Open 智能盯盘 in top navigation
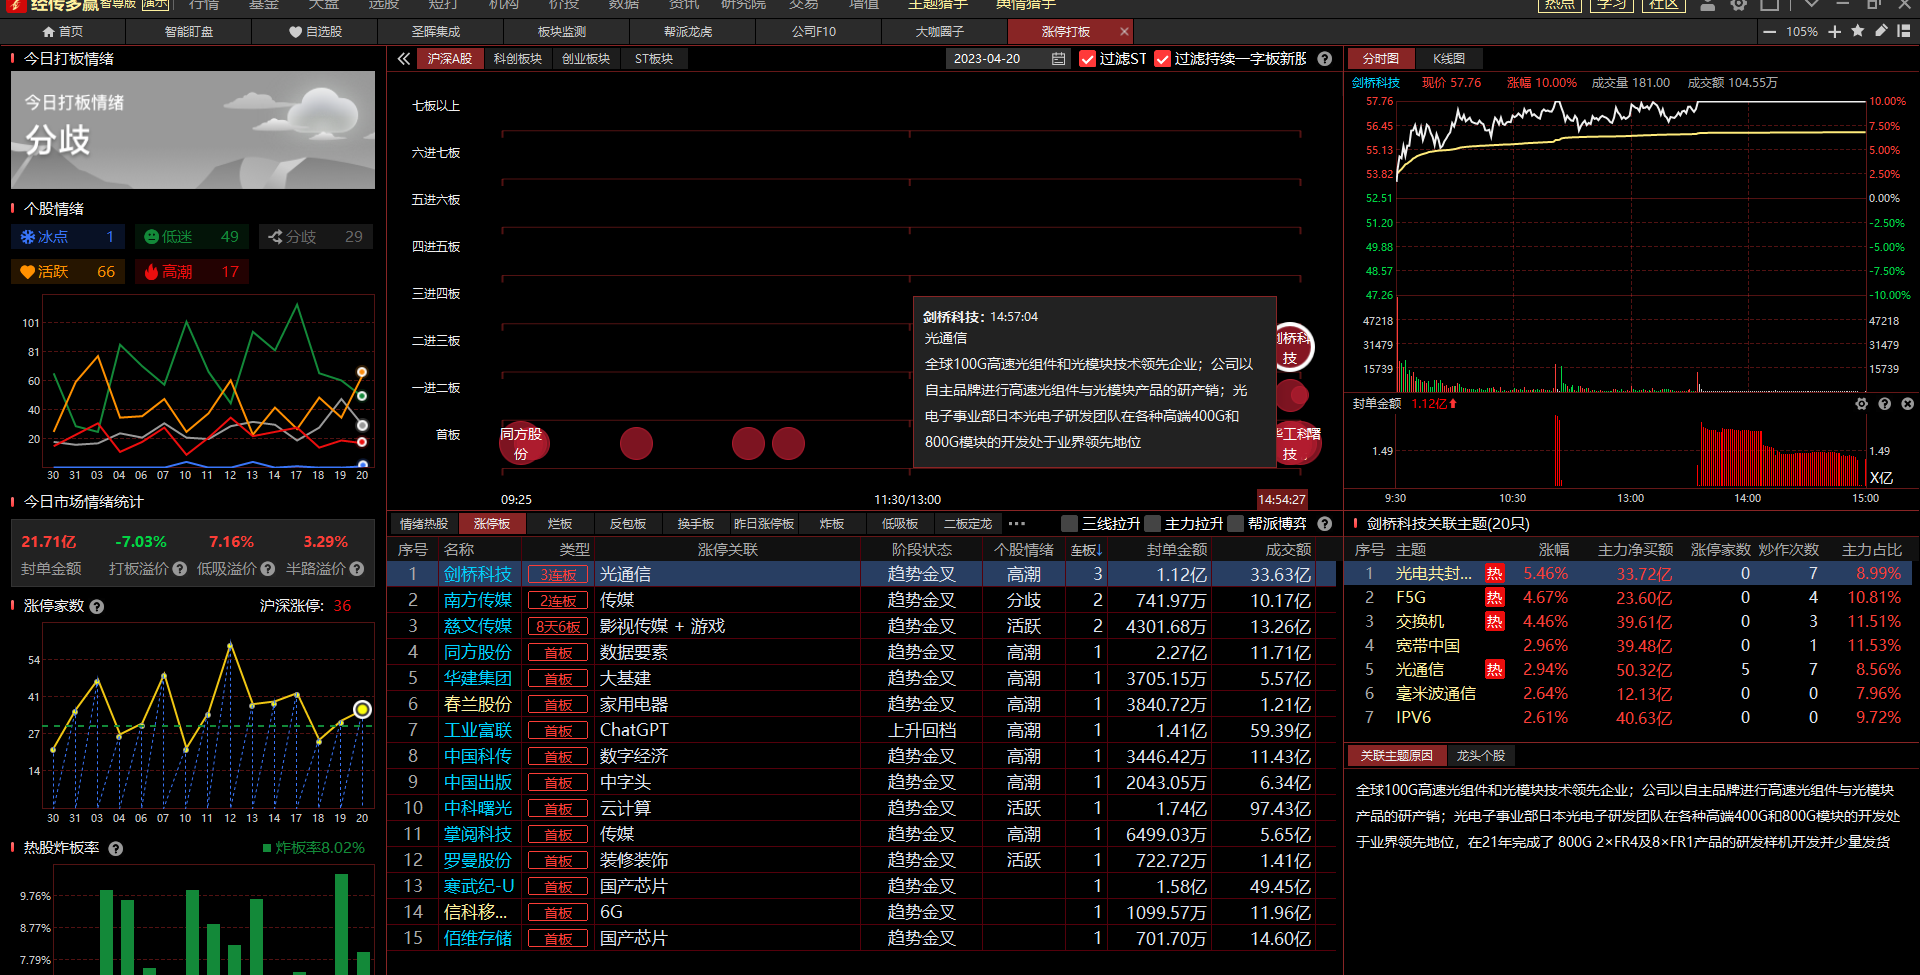 [189, 32]
